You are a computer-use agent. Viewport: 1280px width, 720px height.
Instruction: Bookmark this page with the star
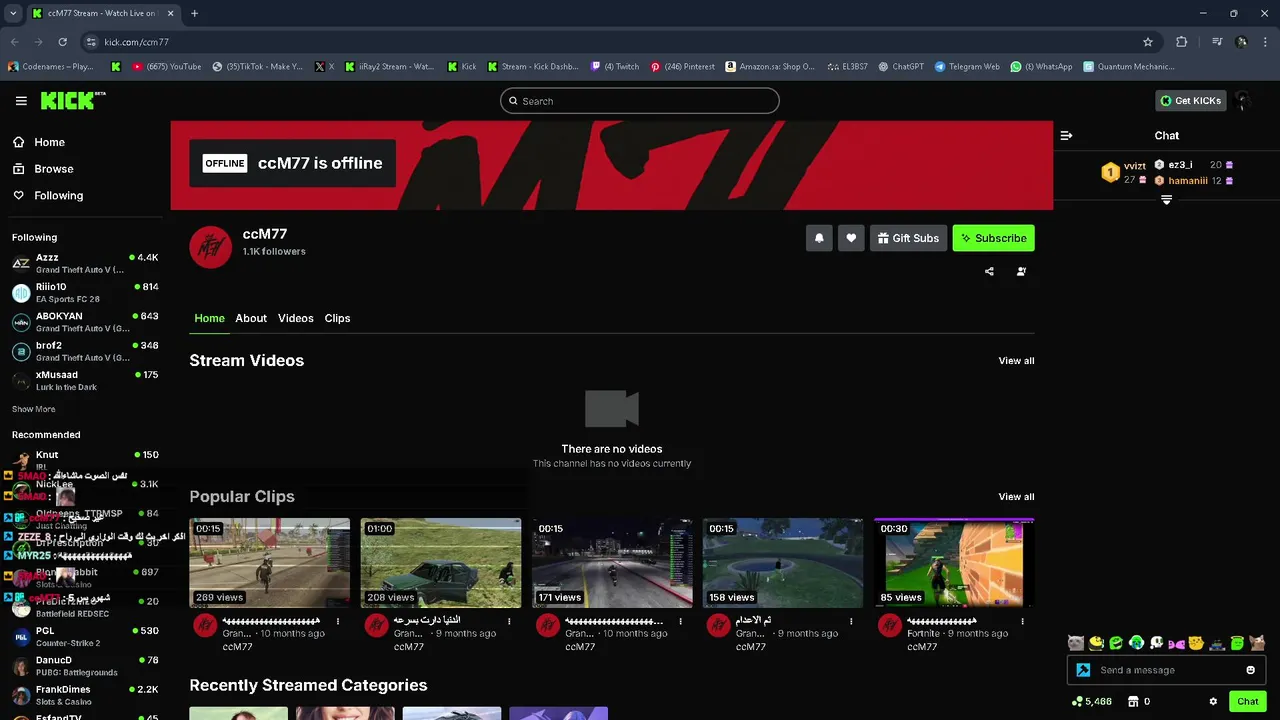click(x=1148, y=42)
